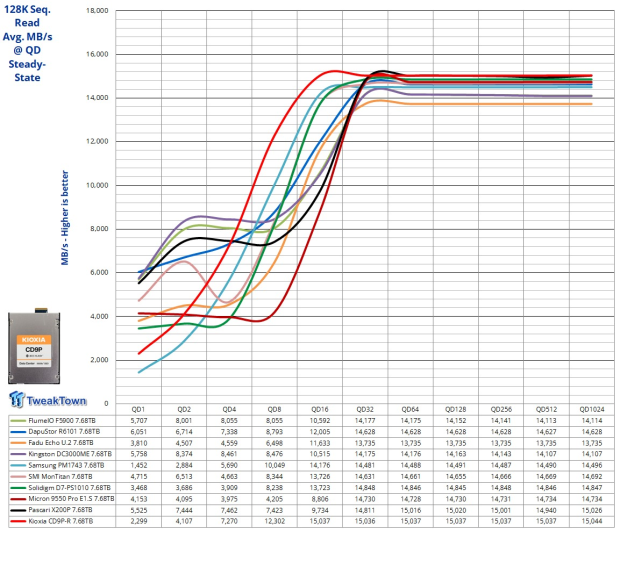
Task: Select the Micron 9550 Pro E1.S label
Action: 71,499
